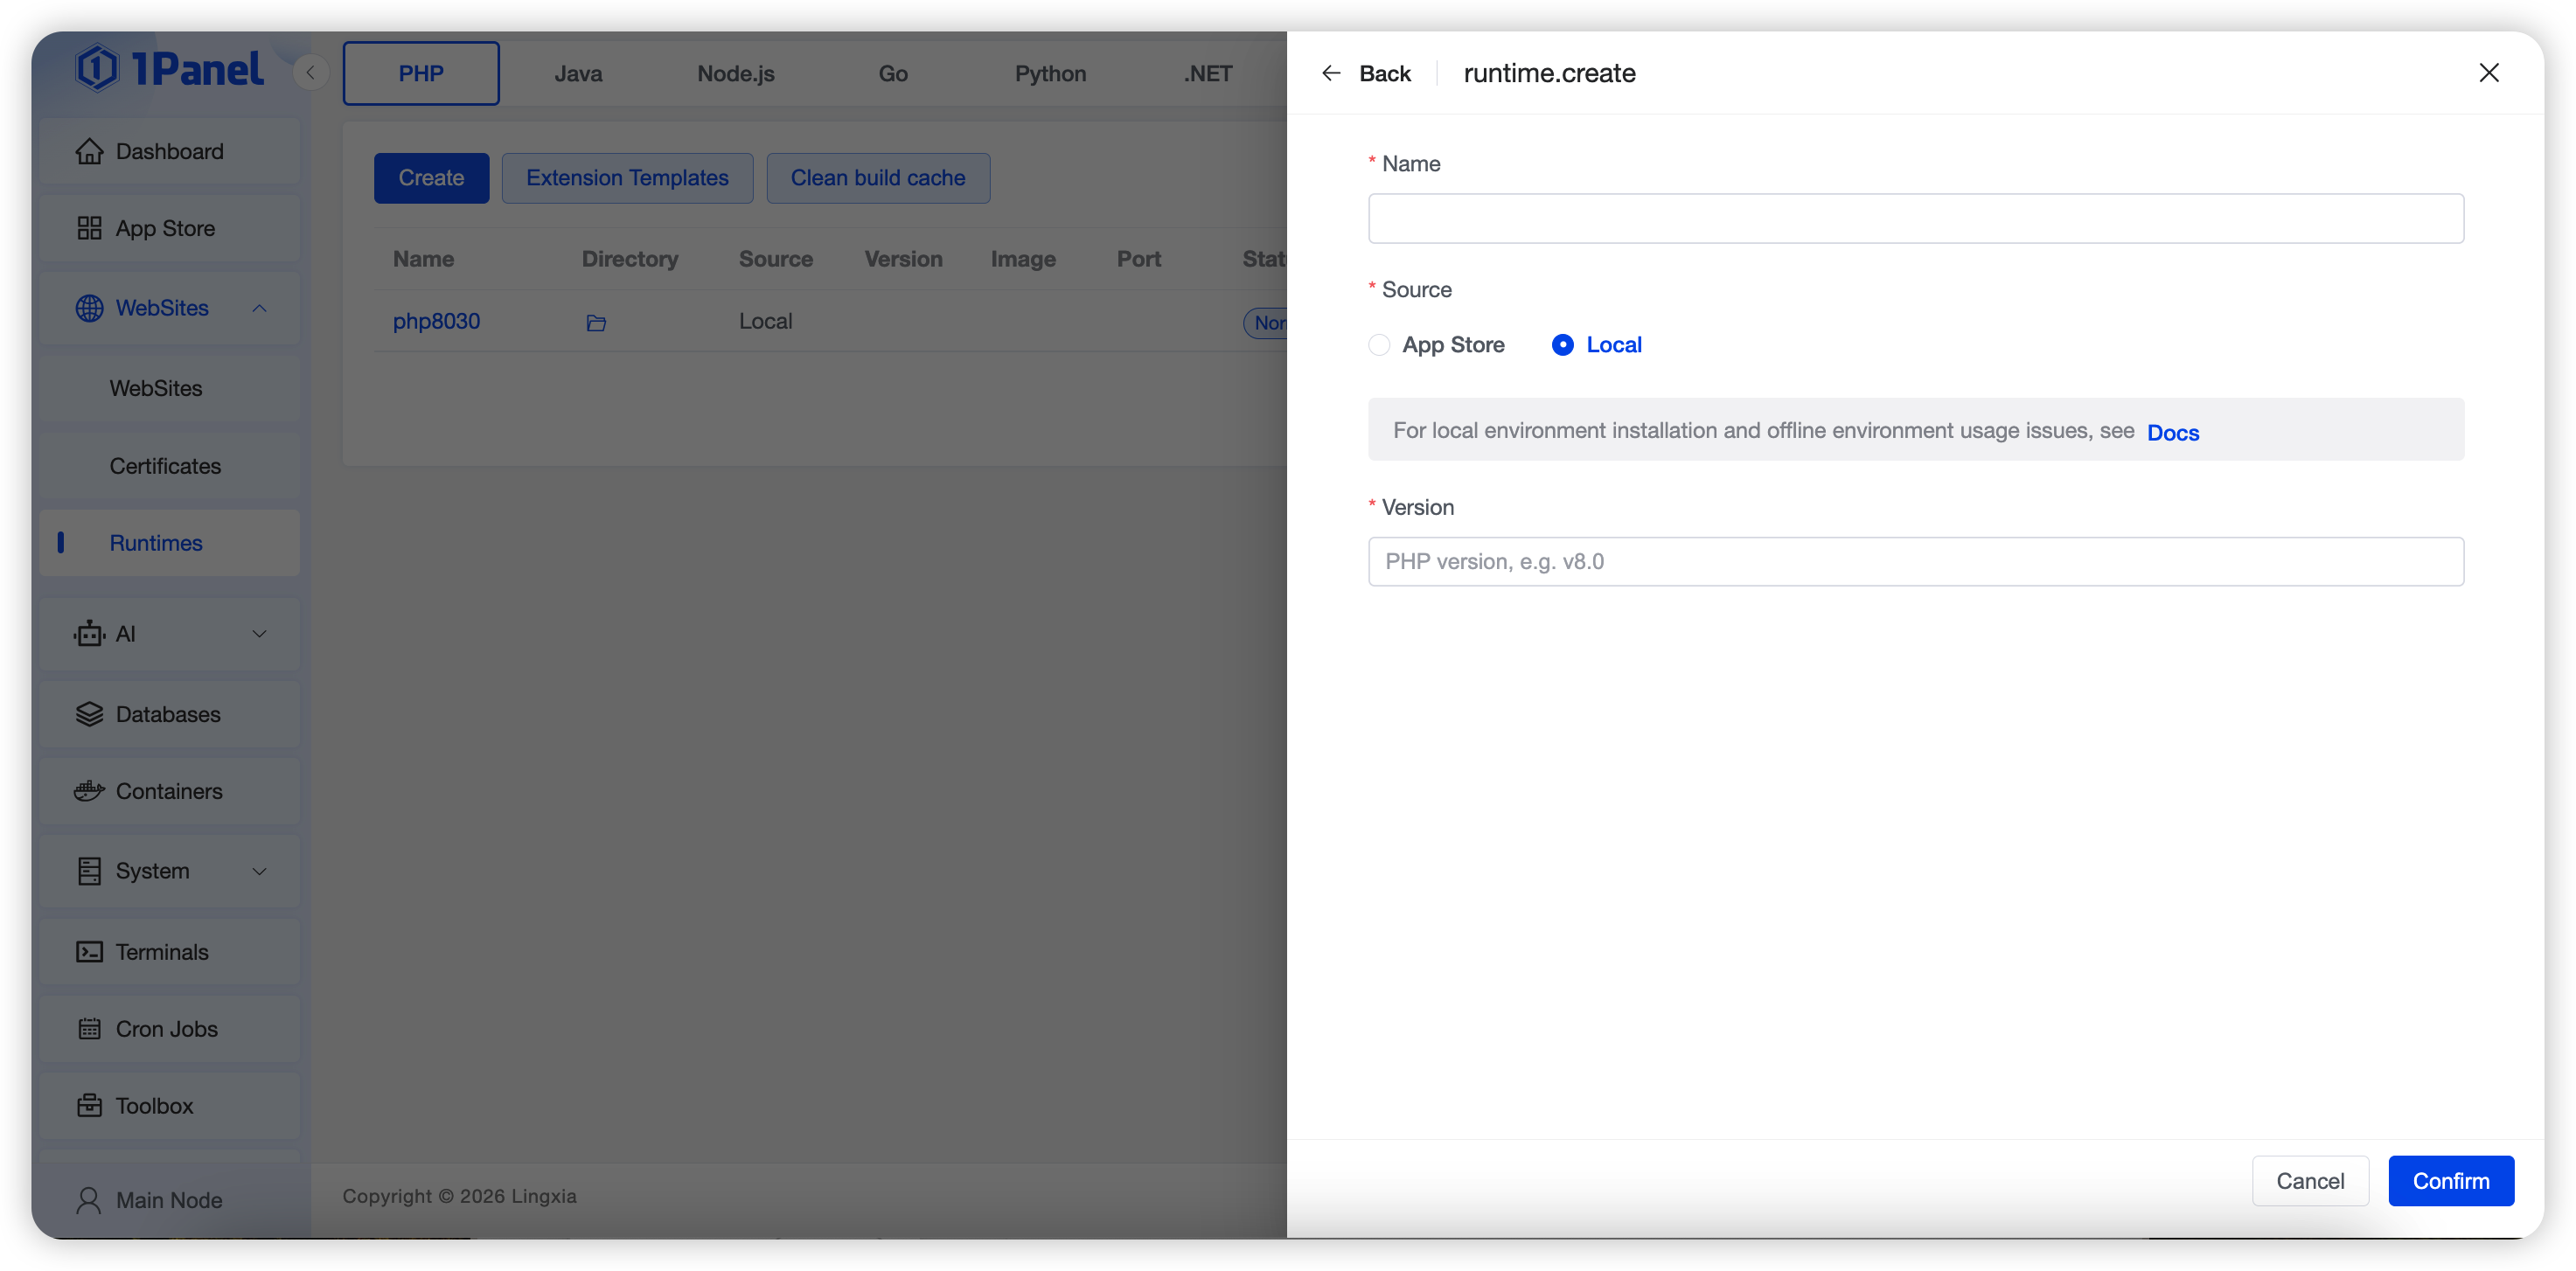2576x1271 pixels.
Task: Expand the System menu section
Action: click(259, 871)
